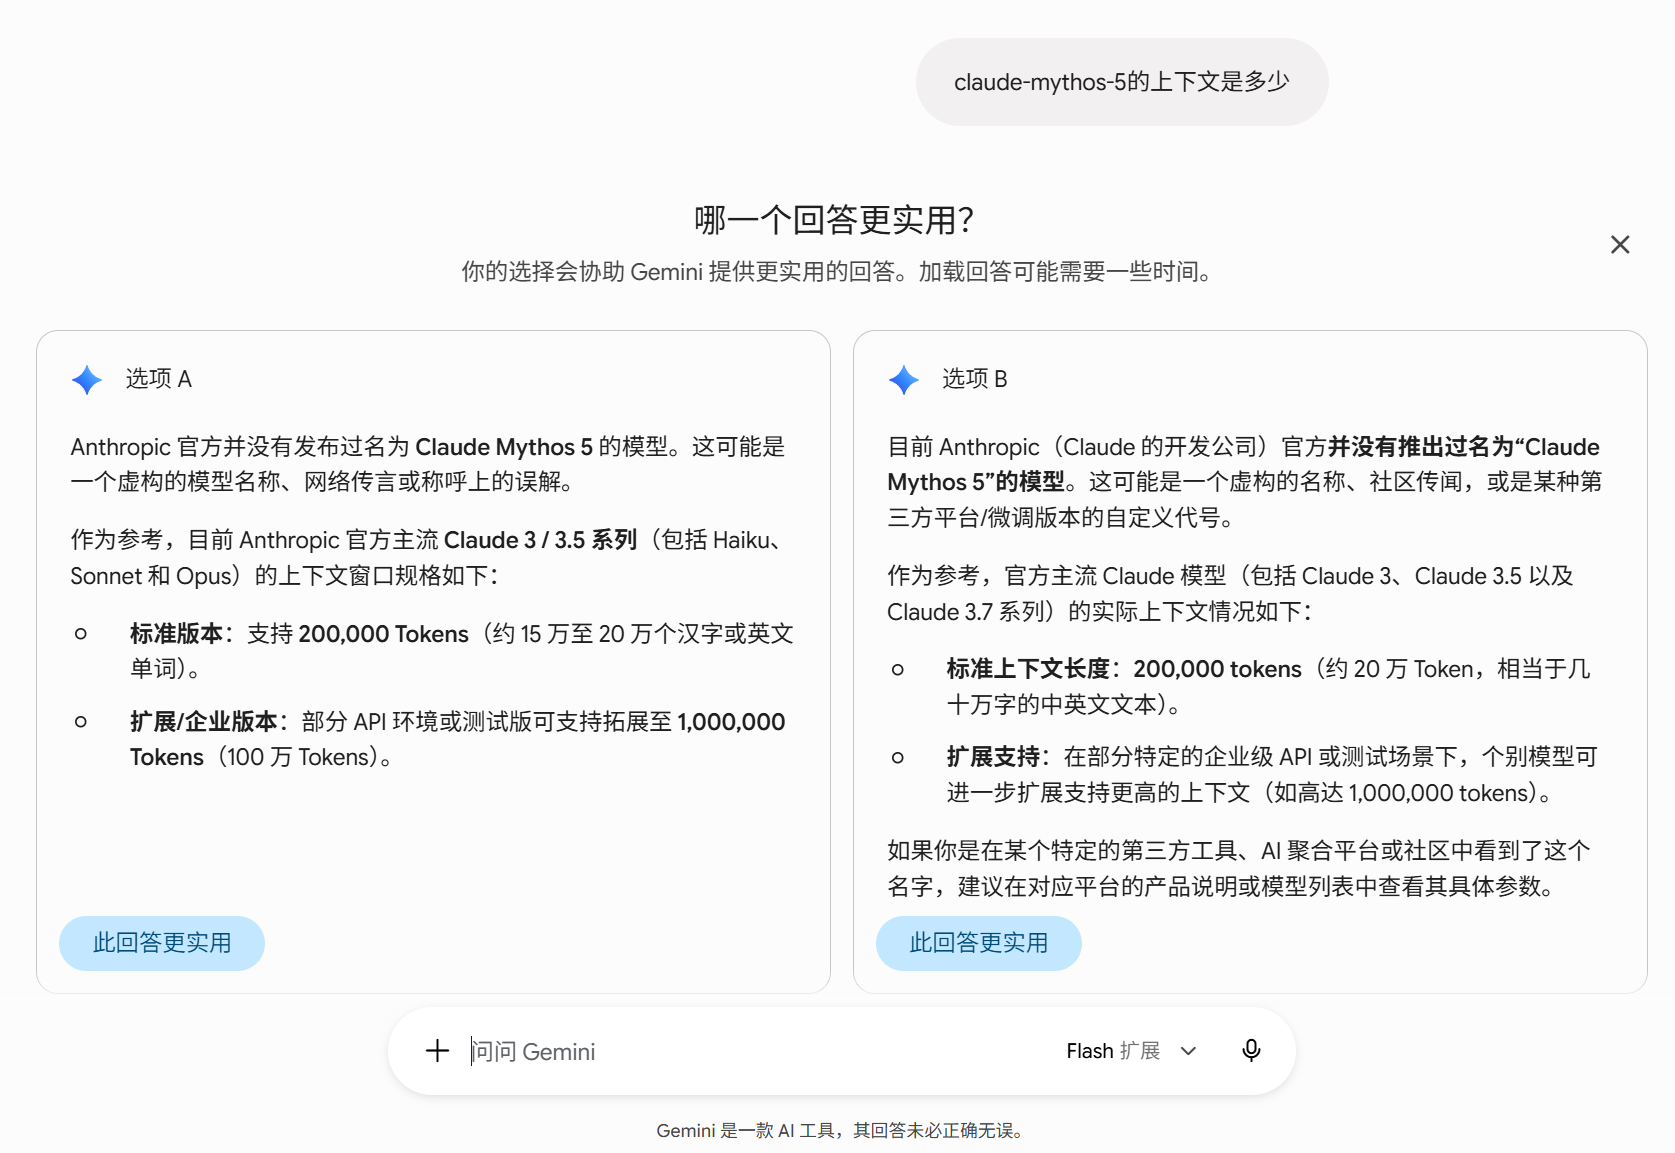This screenshot has height=1153, width=1675.
Task: Click the '扩展/企业版本' bullet in option A
Action: [x=458, y=739]
